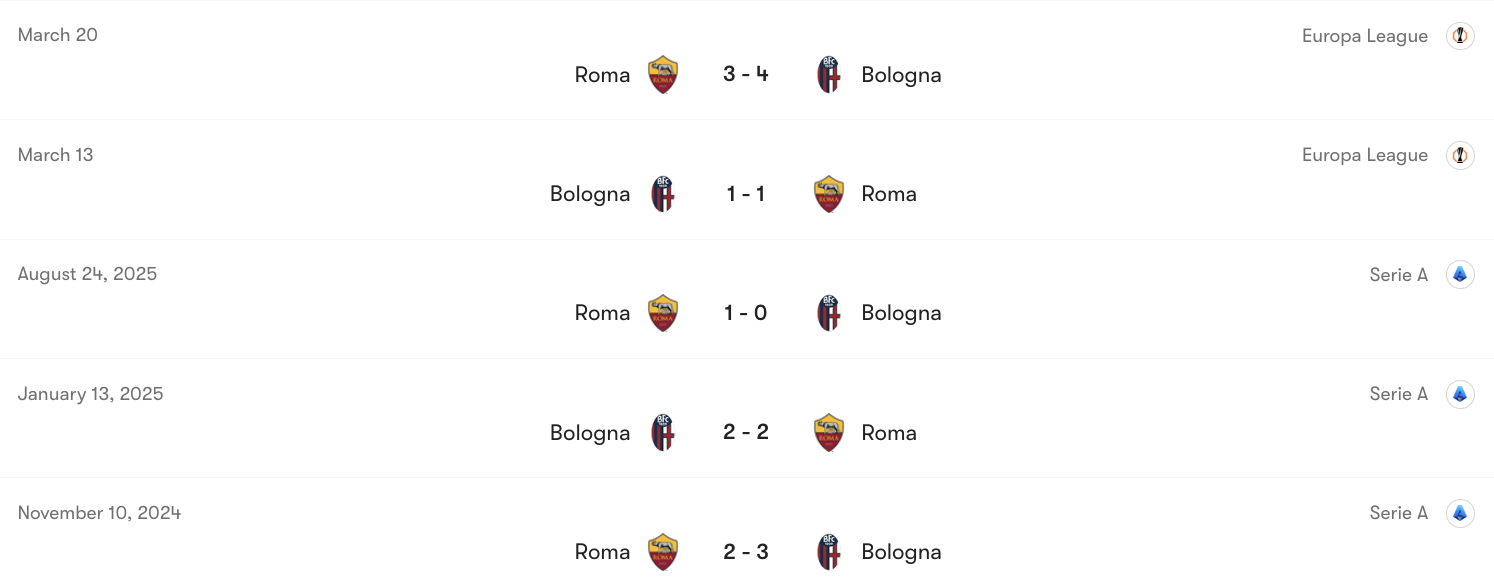Select the Bologna team name in the March 13 match
Image resolution: width=1494 pixels, height=586 pixels.
pyautogui.click(x=590, y=193)
